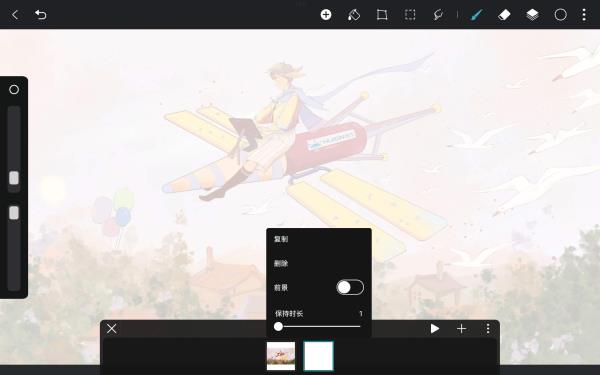Choose the lasso selection tool
This screenshot has width=600, height=375.
coord(438,15)
